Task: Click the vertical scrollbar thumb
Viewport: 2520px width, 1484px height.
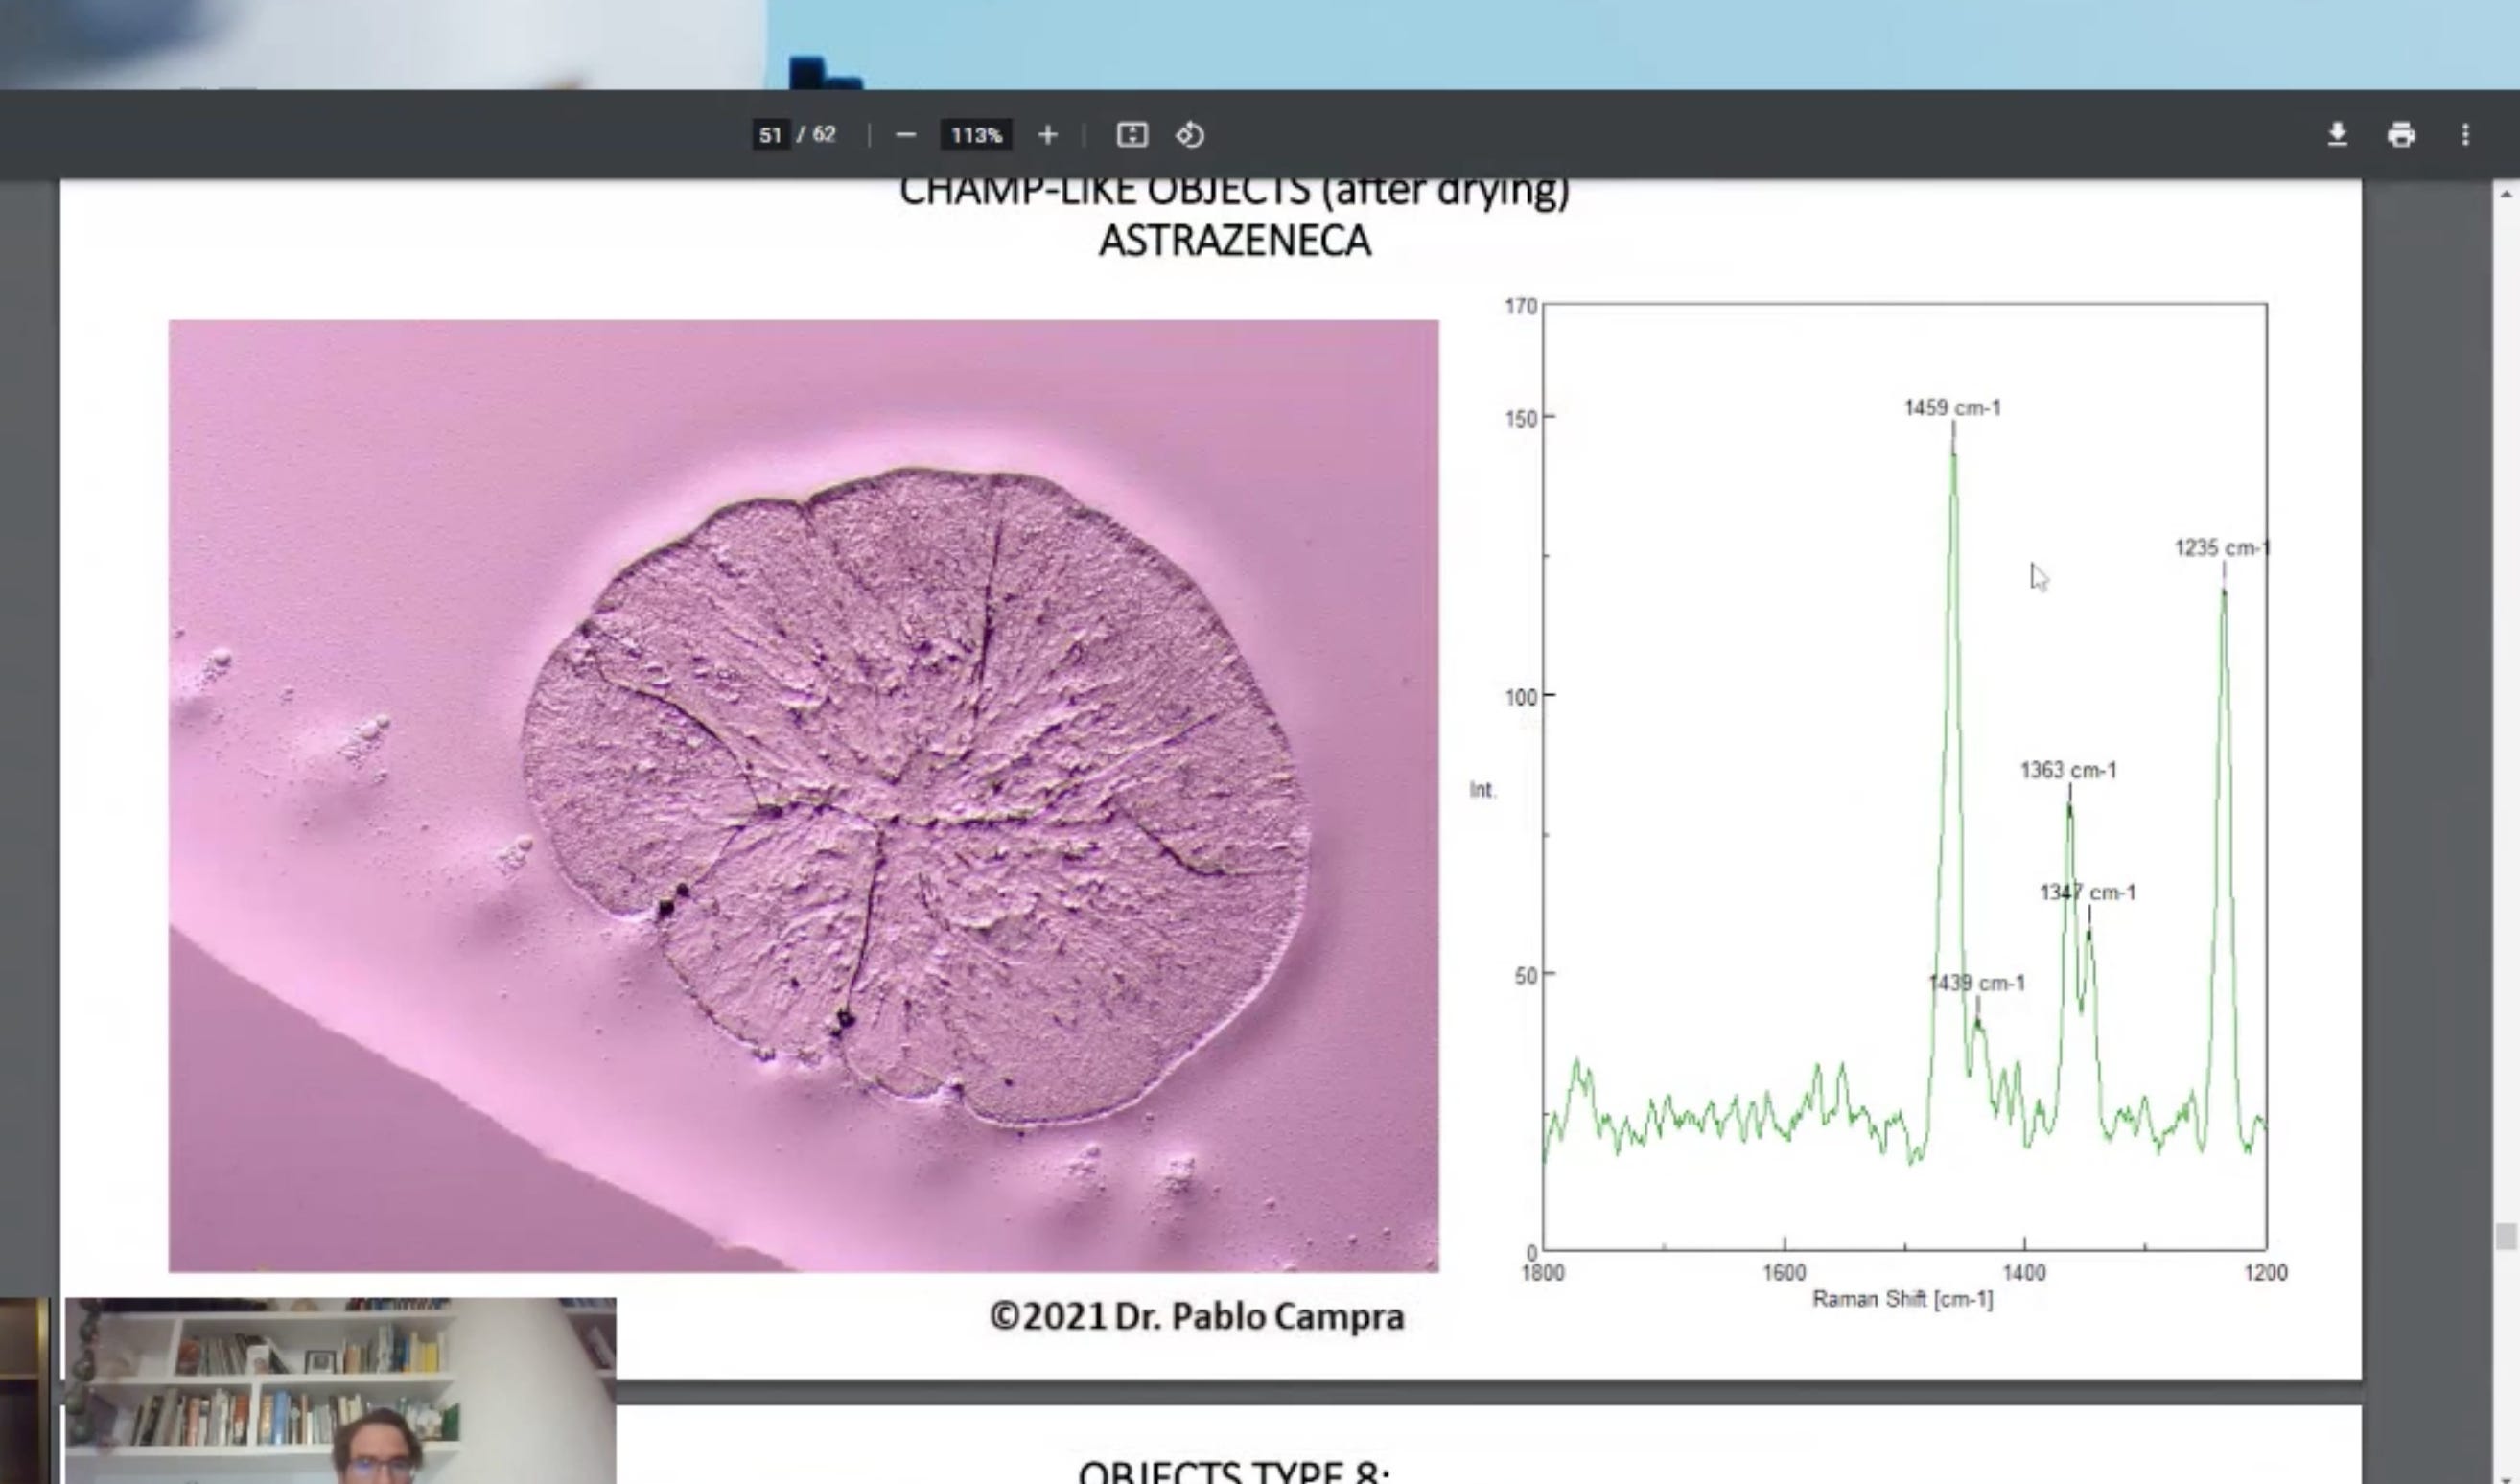Action: click(x=2505, y=1237)
